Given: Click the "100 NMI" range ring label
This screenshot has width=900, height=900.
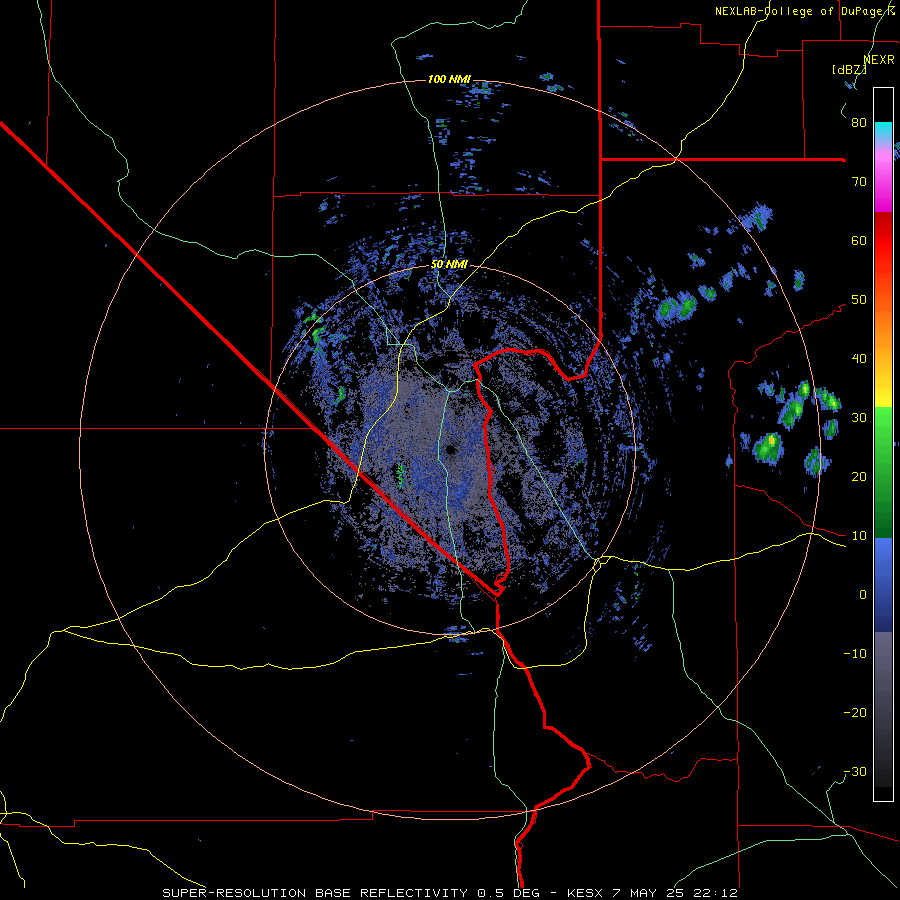Looking at the screenshot, I should point(449,79).
